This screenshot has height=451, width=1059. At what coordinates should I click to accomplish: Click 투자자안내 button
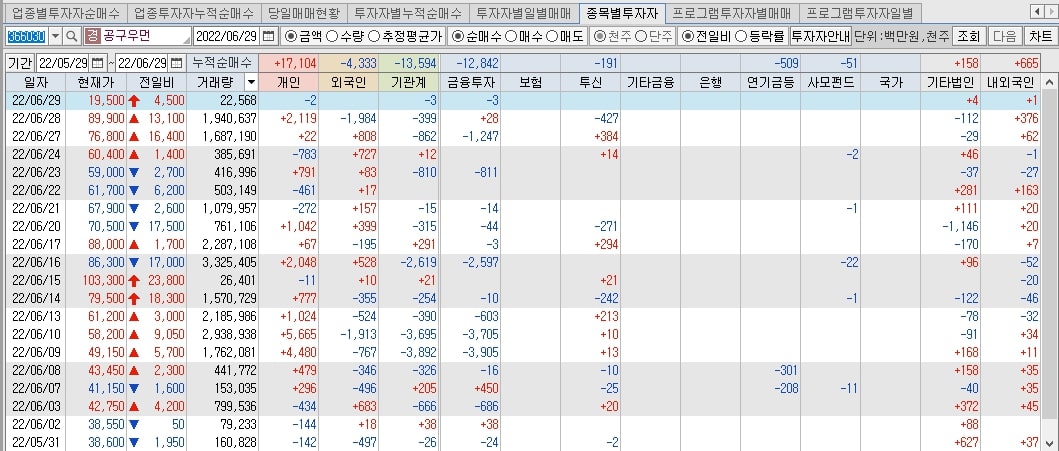click(821, 36)
